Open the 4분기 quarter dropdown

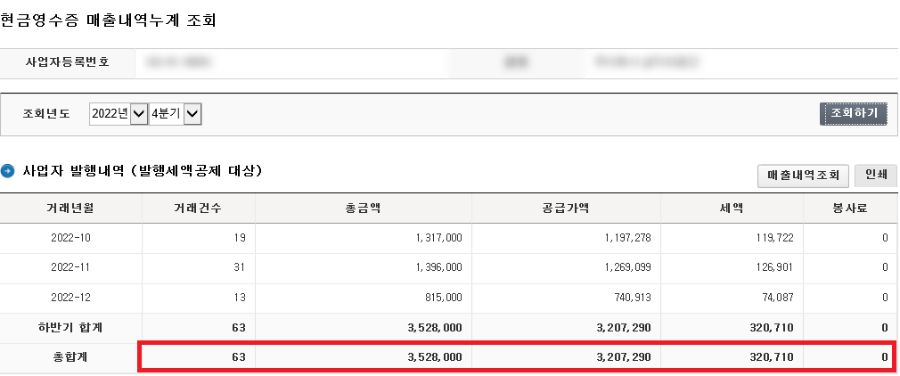pos(175,114)
